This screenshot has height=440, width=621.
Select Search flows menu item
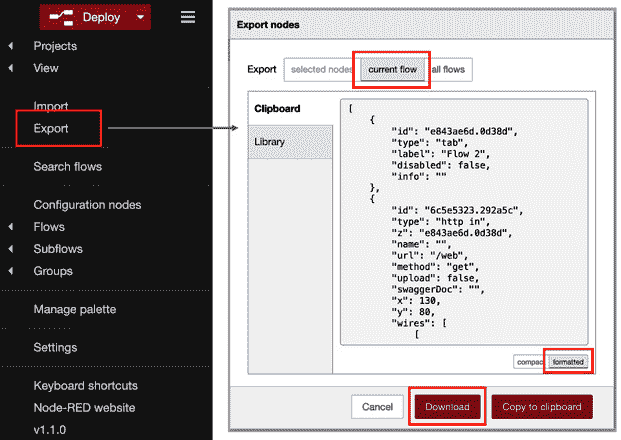(67, 166)
